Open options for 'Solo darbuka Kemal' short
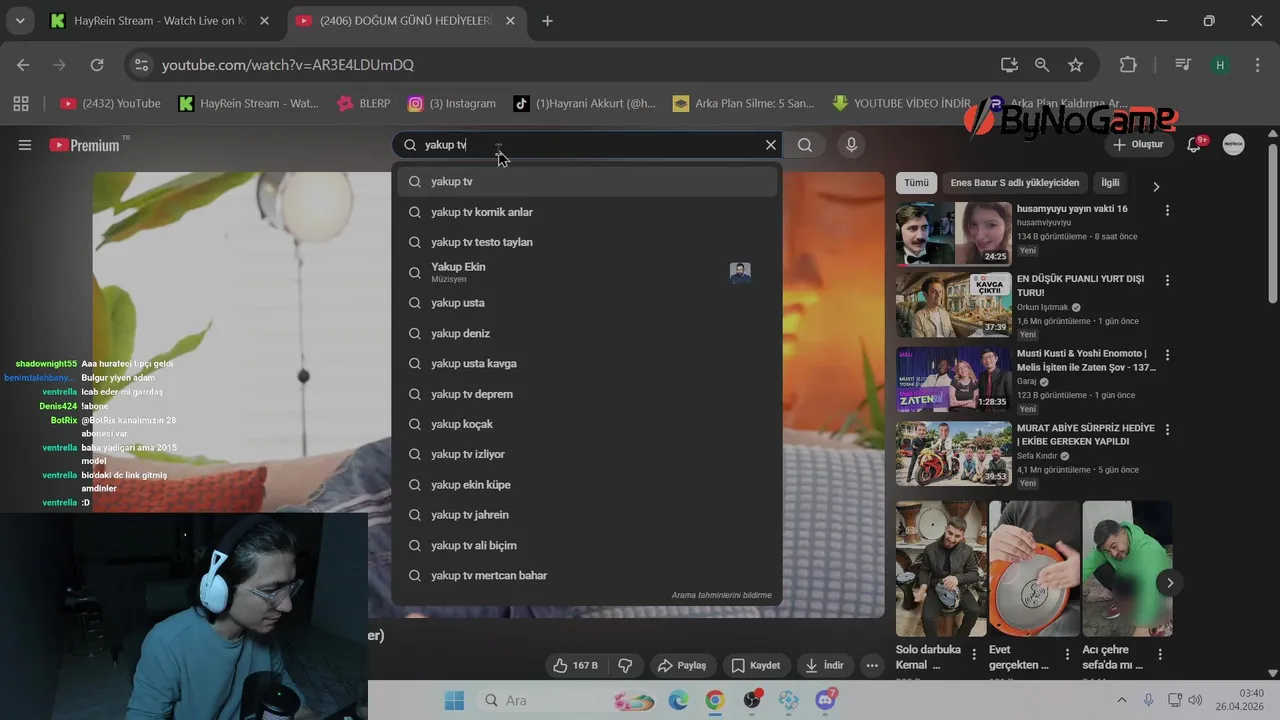The height and width of the screenshot is (720, 1280). pyautogui.click(x=973, y=655)
